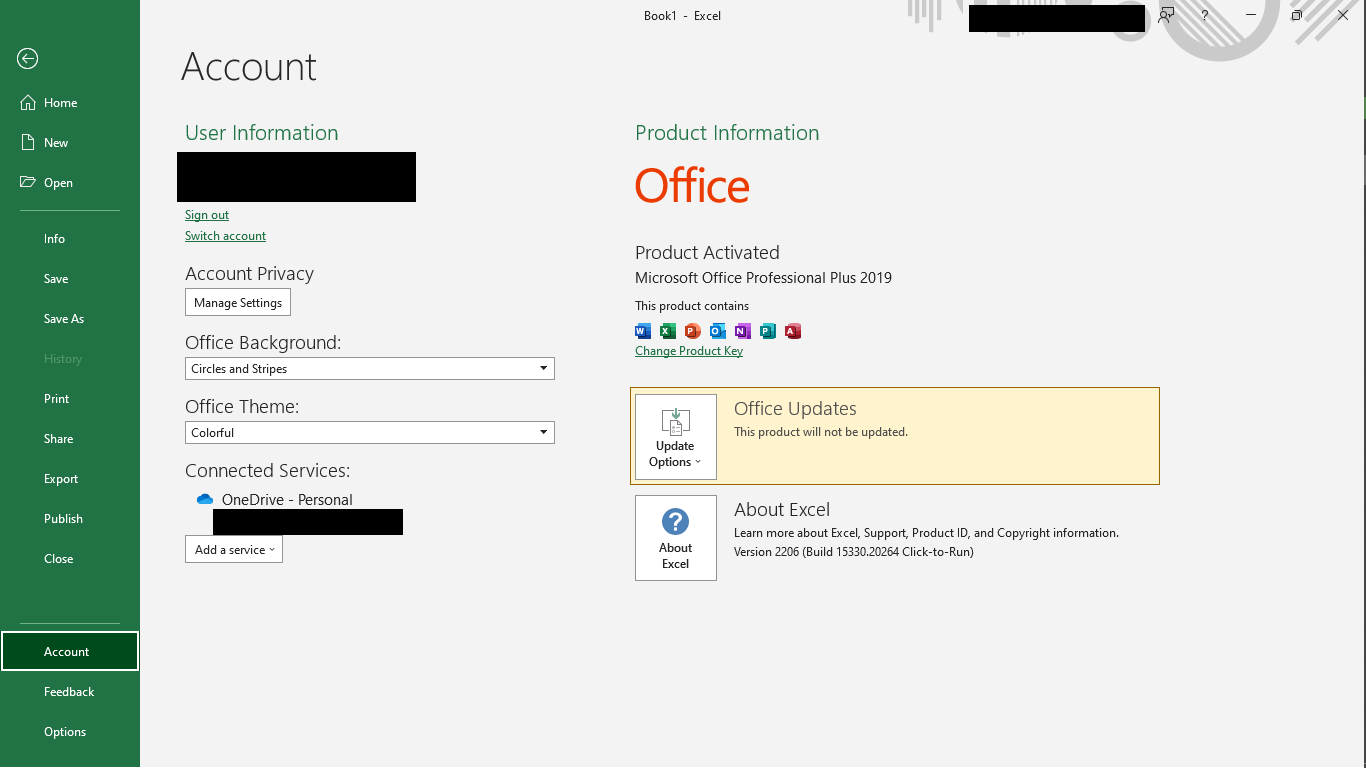This screenshot has width=1366, height=768.
Task: Click the OneDrive cloud icon
Action: tap(205, 499)
